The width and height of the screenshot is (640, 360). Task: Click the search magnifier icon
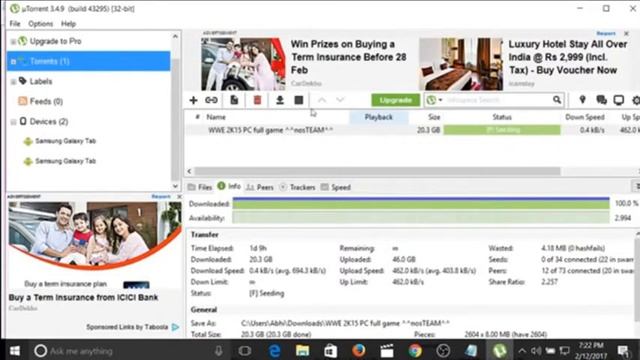coord(557,100)
